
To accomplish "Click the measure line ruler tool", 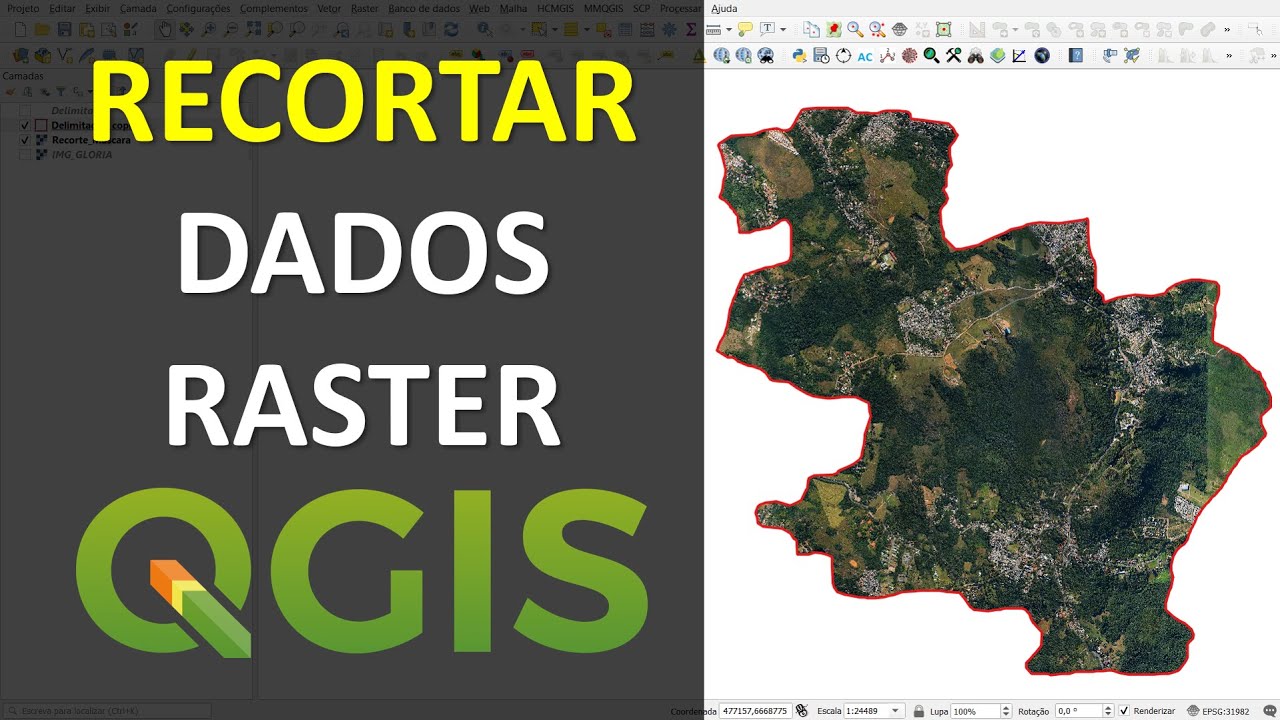I will point(714,30).
